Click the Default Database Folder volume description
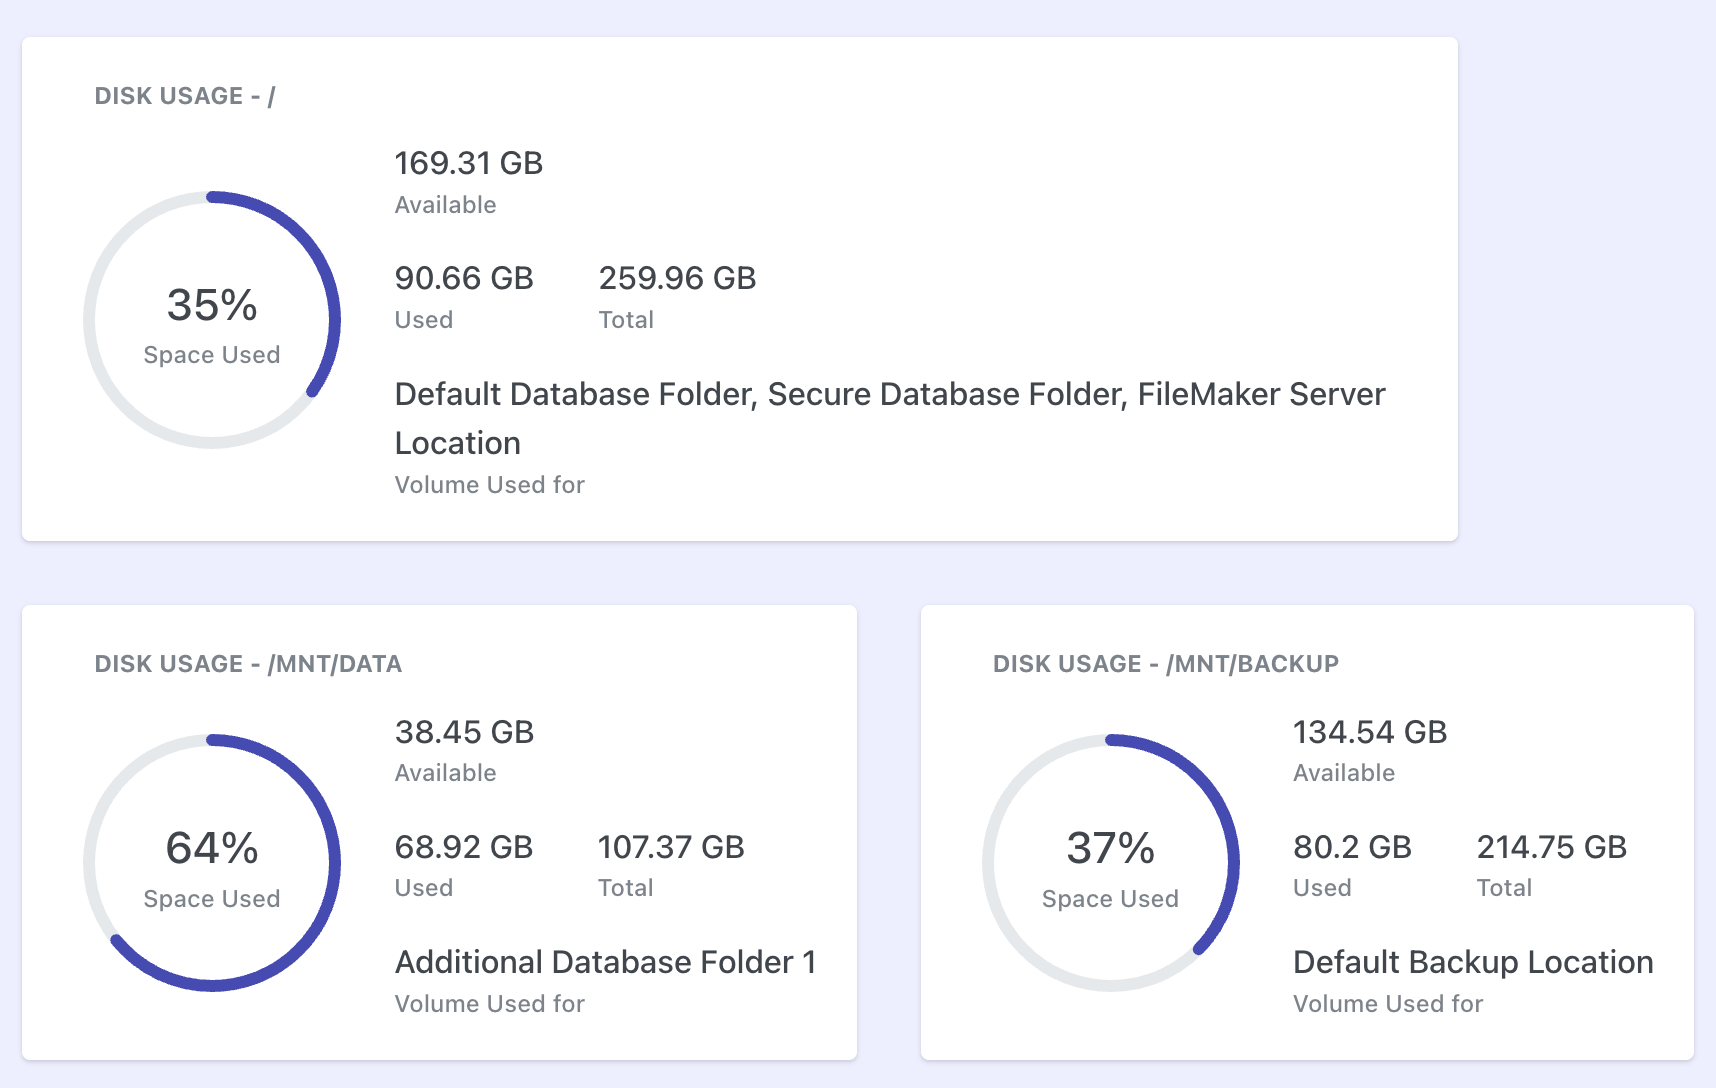The height and width of the screenshot is (1088, 1716). tap(889, 418)
